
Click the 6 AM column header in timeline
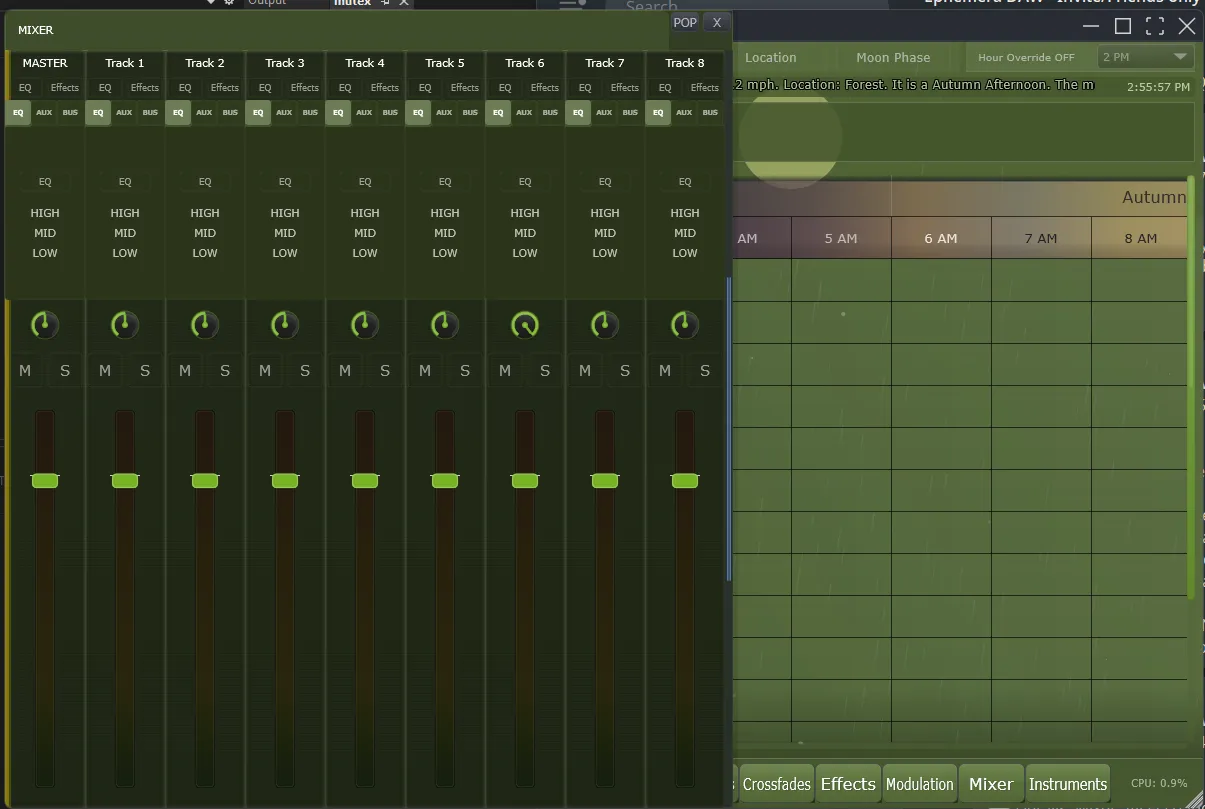(x=940, y=239)
